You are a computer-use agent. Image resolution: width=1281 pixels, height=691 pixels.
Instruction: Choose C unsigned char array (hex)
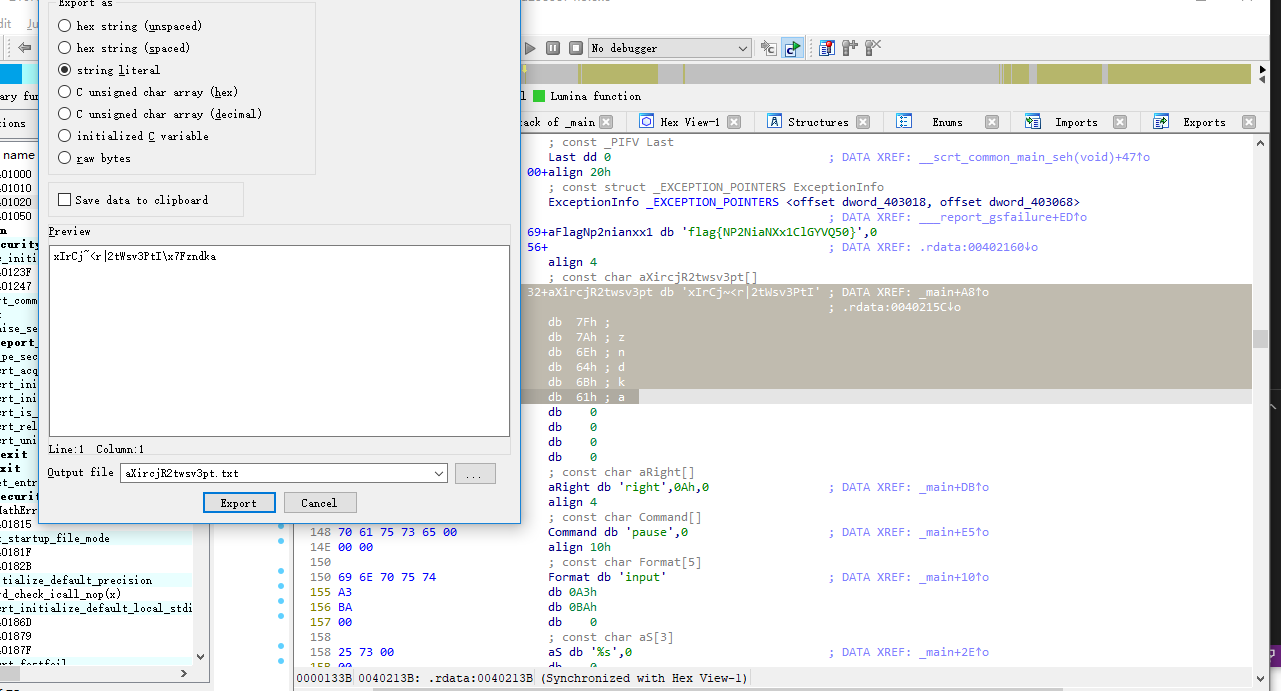coord(65,92)
